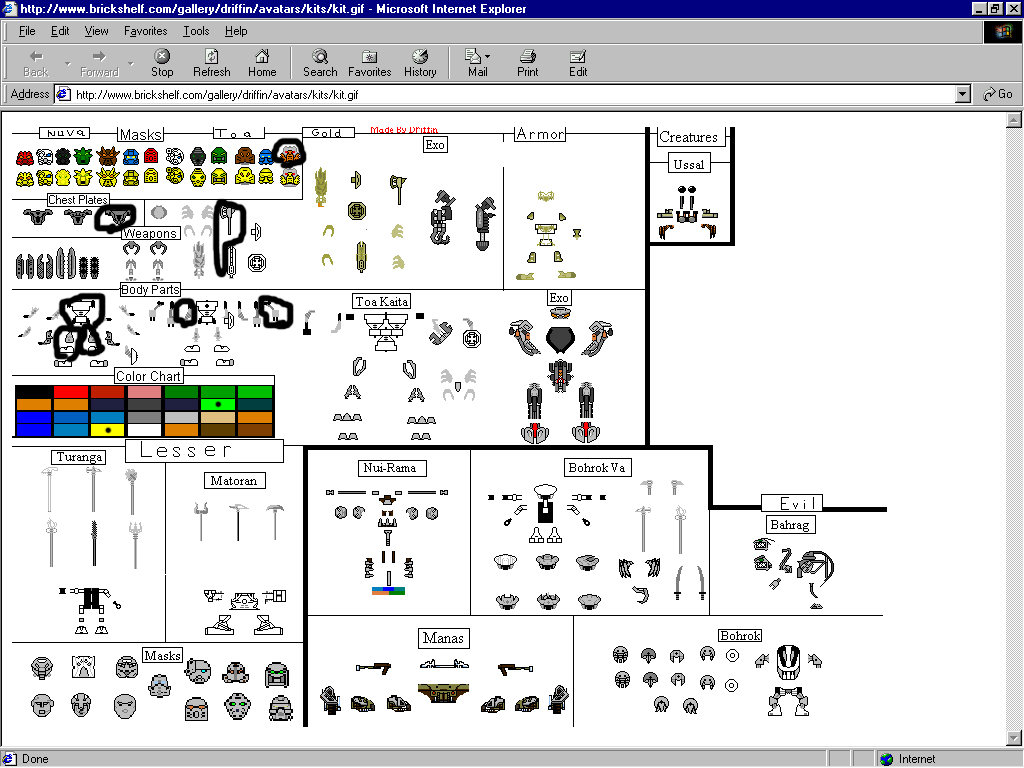Click the vertical scrollbar down arrow

pyautogui.click(x=1014, y=738)
